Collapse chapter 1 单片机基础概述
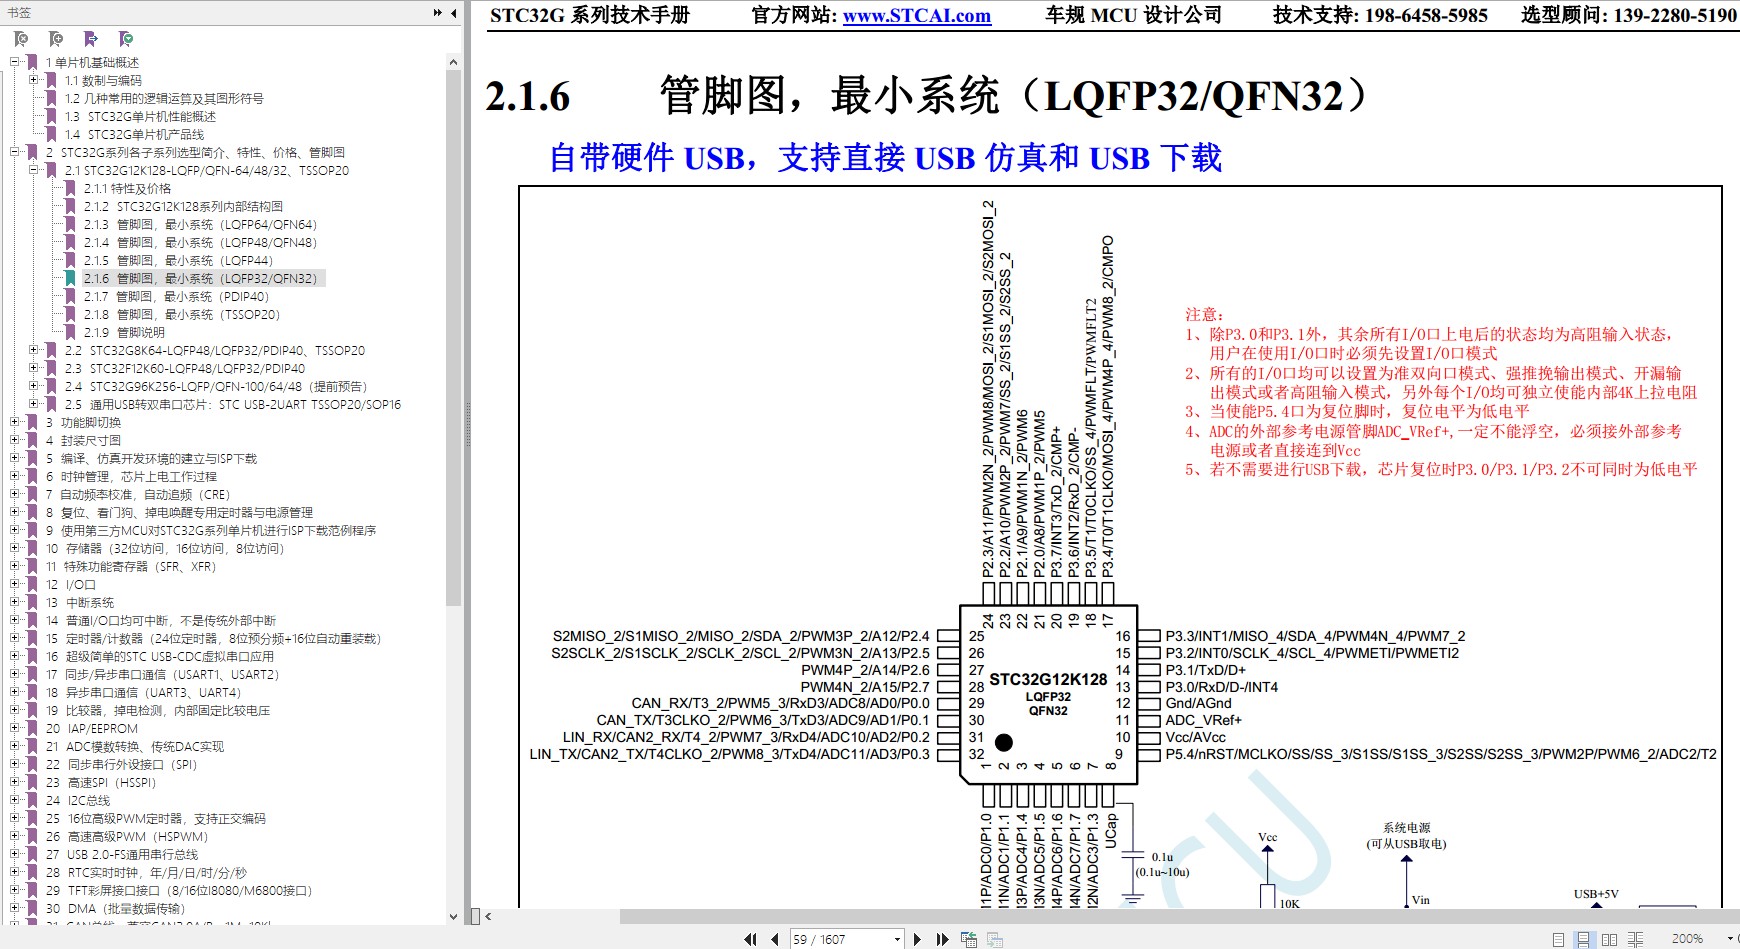Screen dimensions: 1740x949 tap(15, 62)
